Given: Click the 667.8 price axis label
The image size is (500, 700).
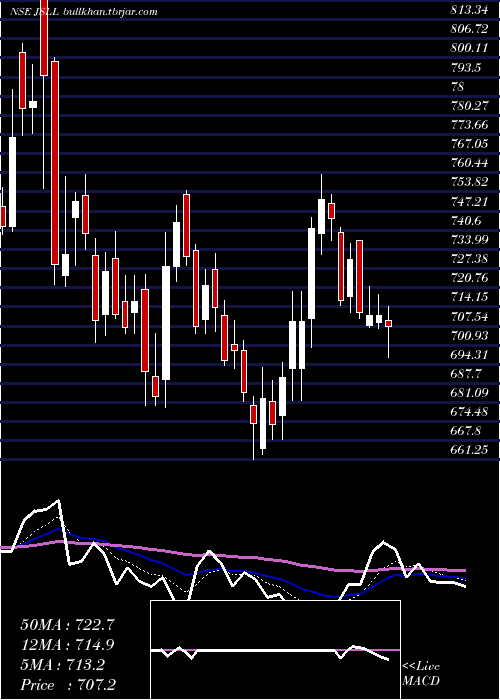Looking at the screenshot, I should [x=466, y=431].
